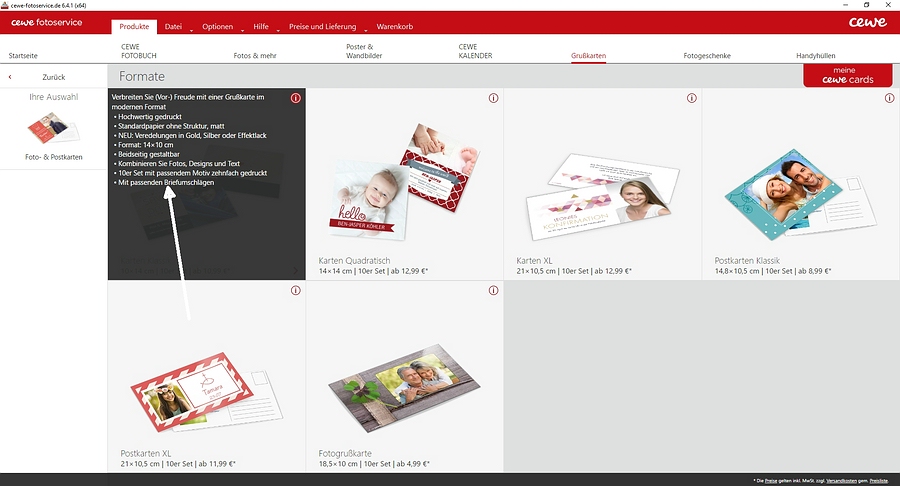Switch to Handyhüllen category
This screenshot has width=900, height=486.
click(x=816, y=56)
